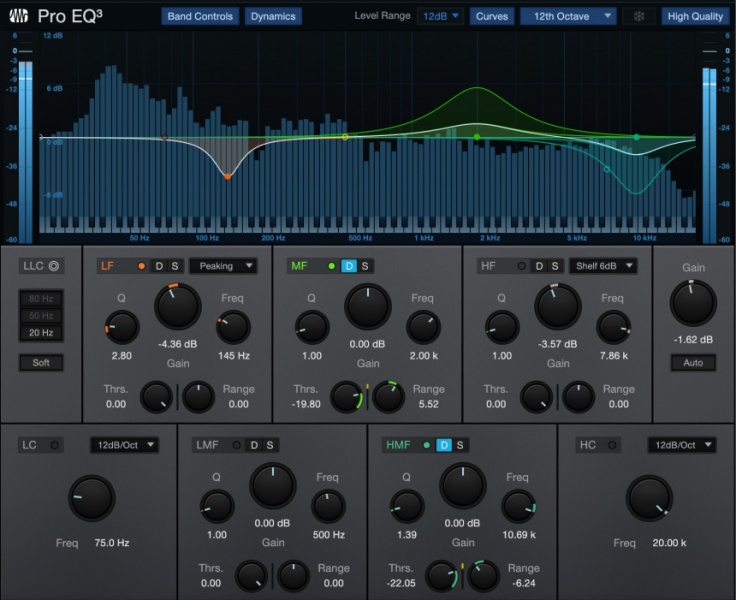Screen dimensions: 736x600
Task: Click the MF Thrs knob at -19.80
Action: 347,397
